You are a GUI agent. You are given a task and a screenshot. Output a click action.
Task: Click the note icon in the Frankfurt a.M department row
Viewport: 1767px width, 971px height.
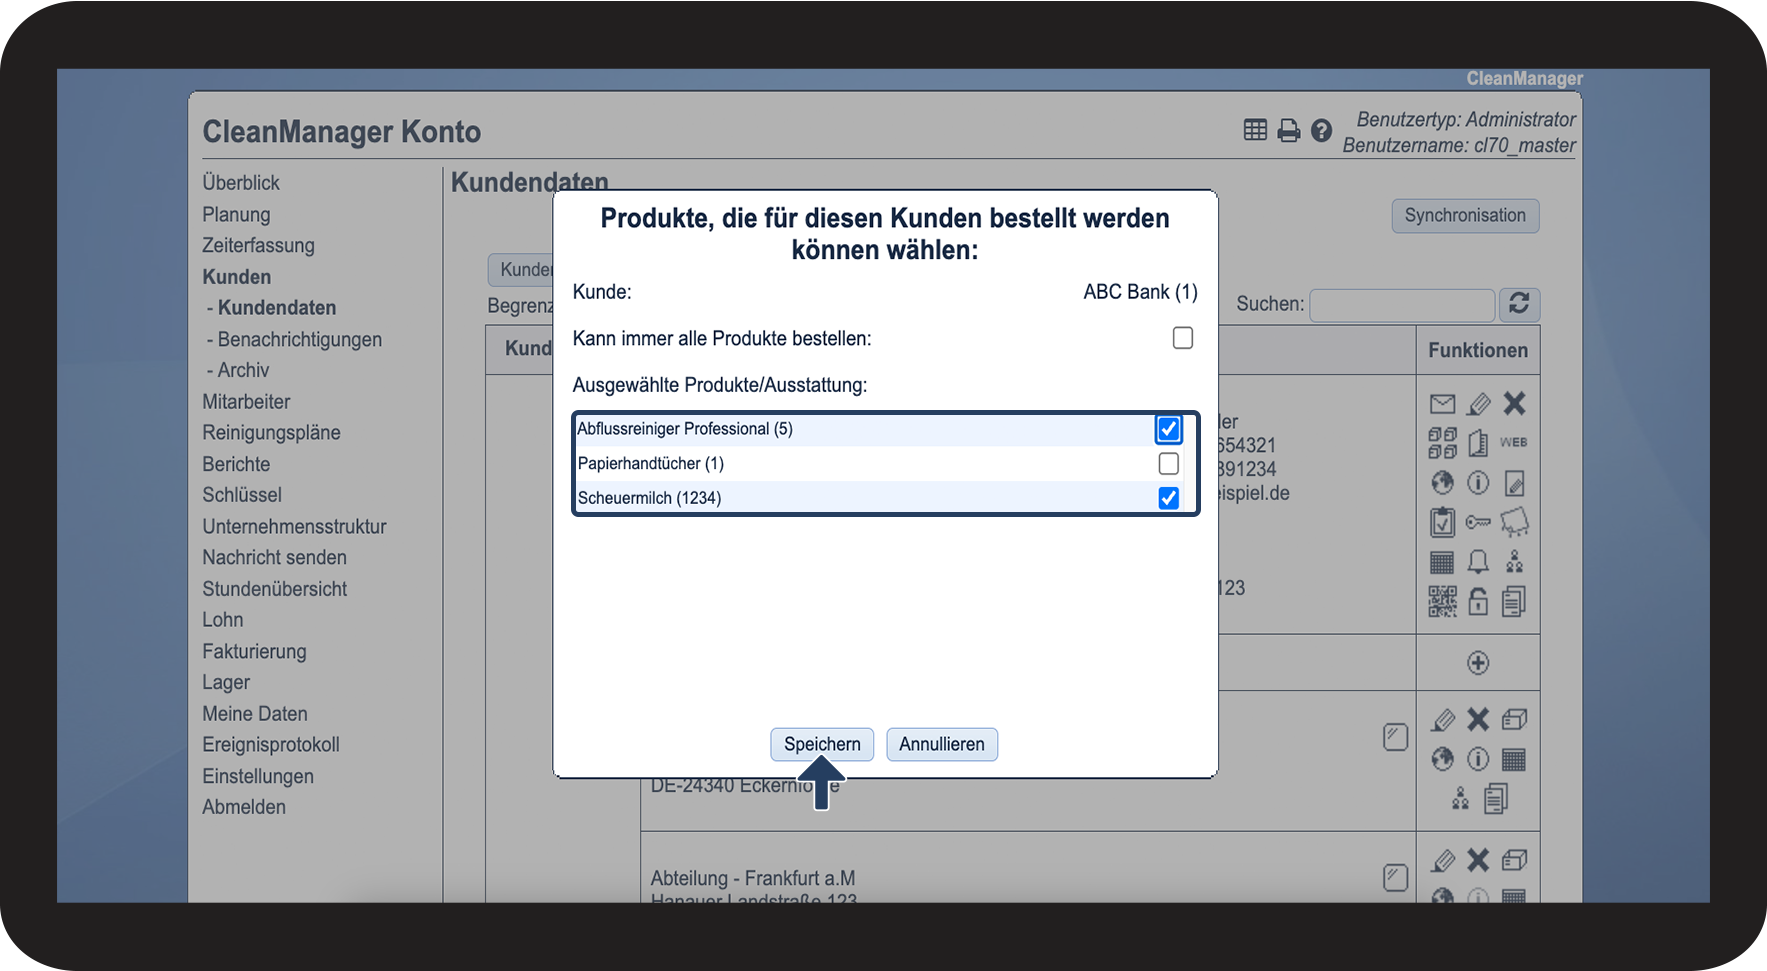point(1395,877)
